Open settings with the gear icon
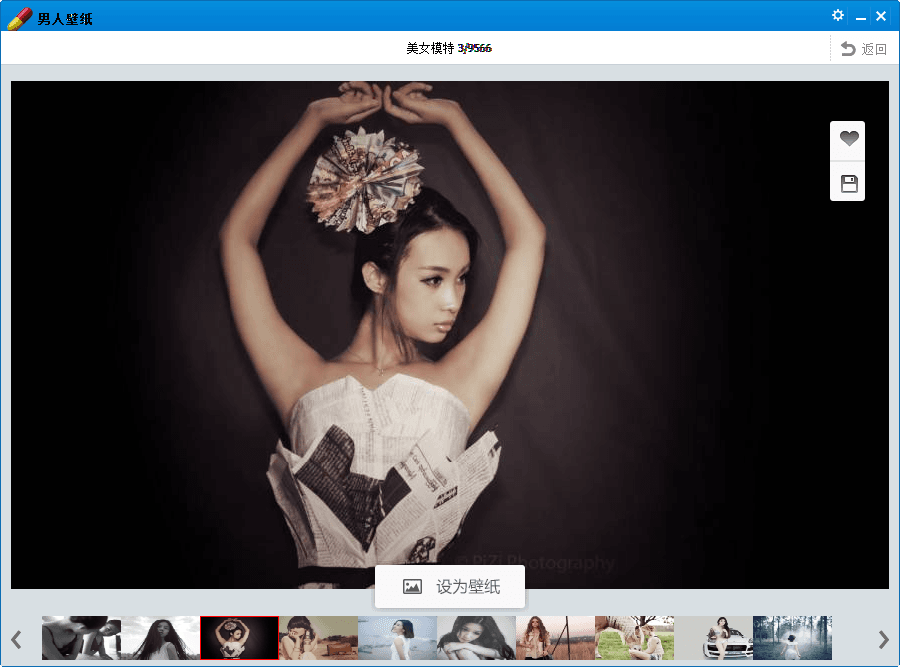900x667 pixels. (838, 15)
